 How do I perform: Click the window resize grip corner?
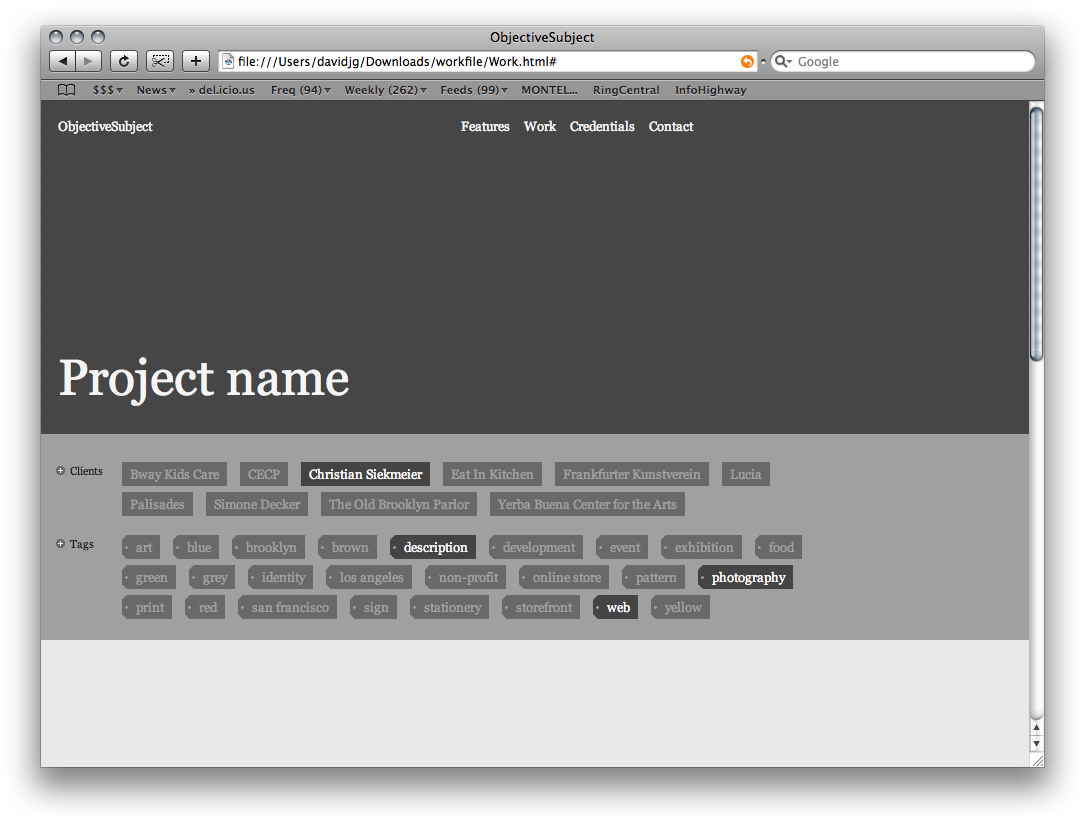[1037, 760]
